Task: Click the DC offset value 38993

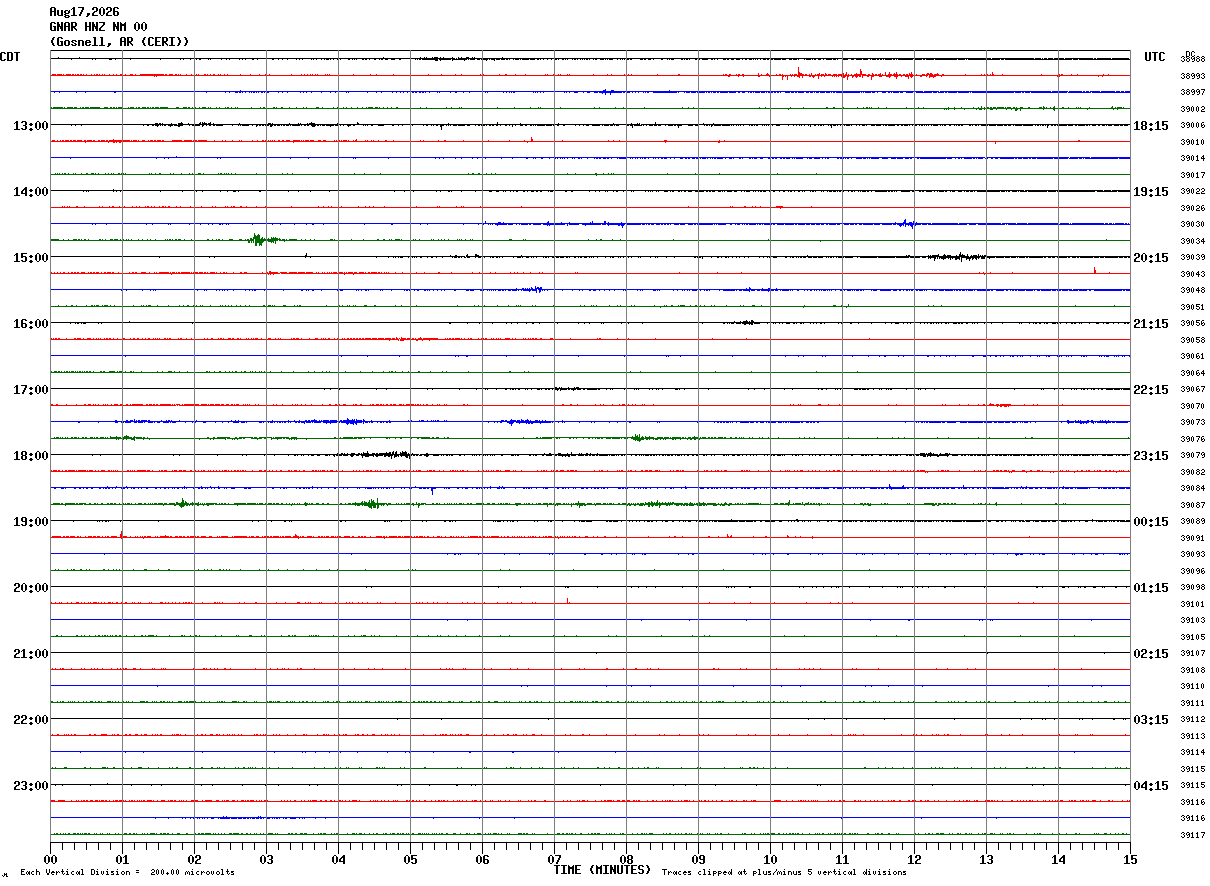Action: click(x=1192, y=76)
